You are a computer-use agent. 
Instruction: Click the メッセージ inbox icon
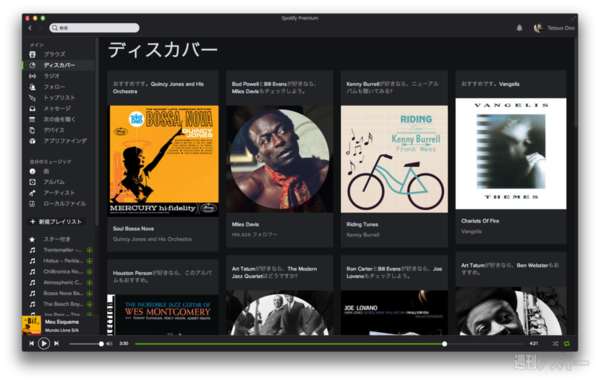(x=33, y=108)
